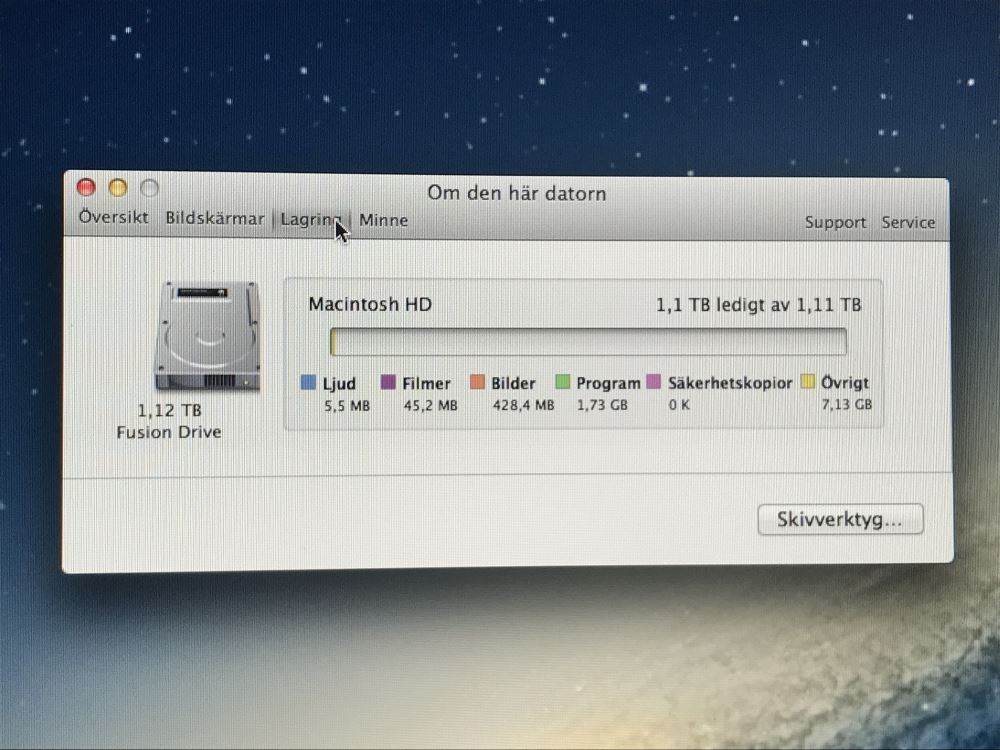
Task: Select the Lagring tab
Action: pos(311,219)
